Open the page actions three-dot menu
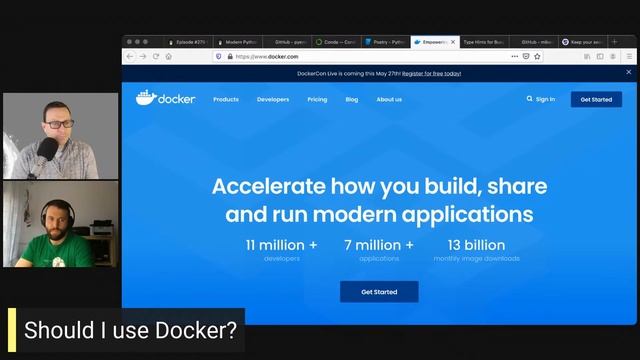The width and height of the screenshot is (640, 360). pyautogui.click(x=514, y=56)
